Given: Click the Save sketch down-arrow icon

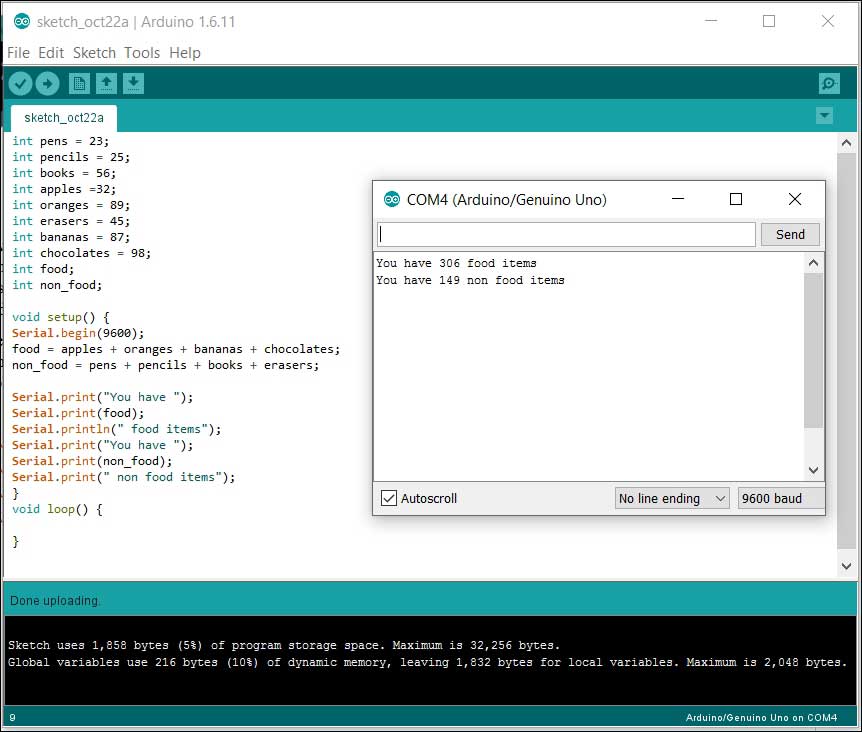Looking at the screenshot, I should click(133, 84).
